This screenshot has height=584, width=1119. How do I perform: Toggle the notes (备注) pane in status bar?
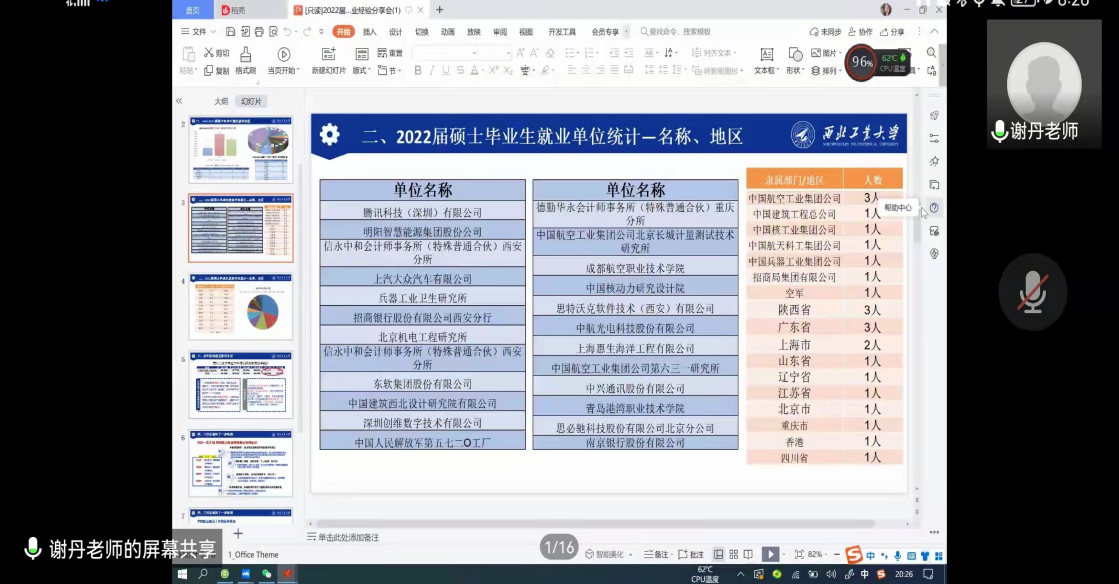656,554
